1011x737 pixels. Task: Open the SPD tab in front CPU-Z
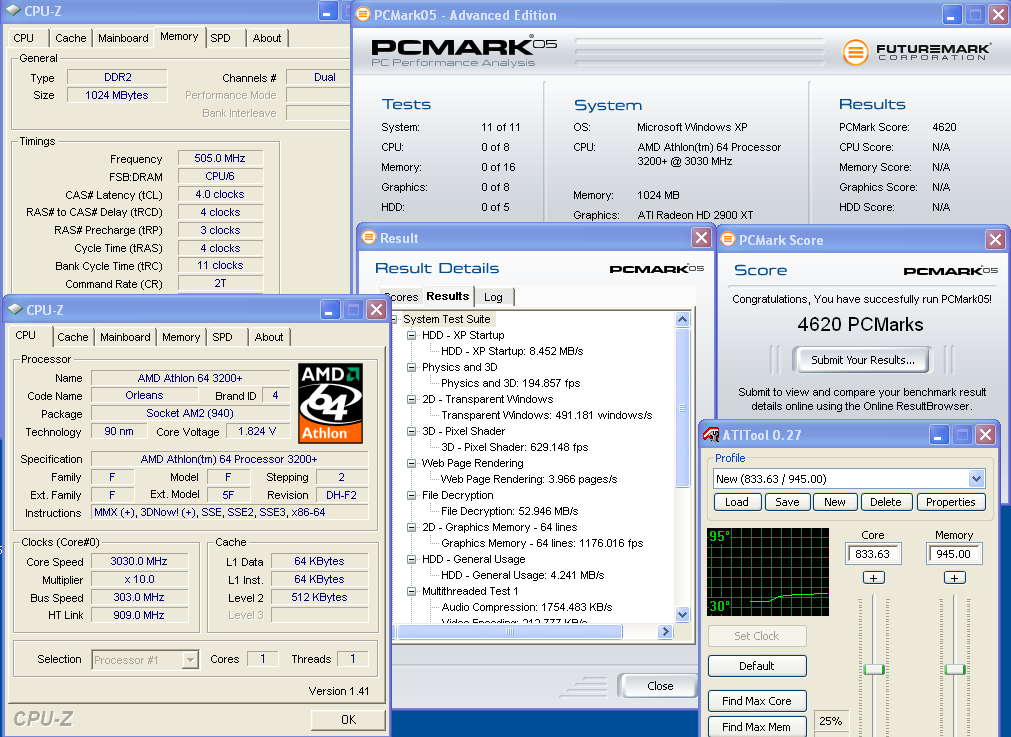[222, 337]
